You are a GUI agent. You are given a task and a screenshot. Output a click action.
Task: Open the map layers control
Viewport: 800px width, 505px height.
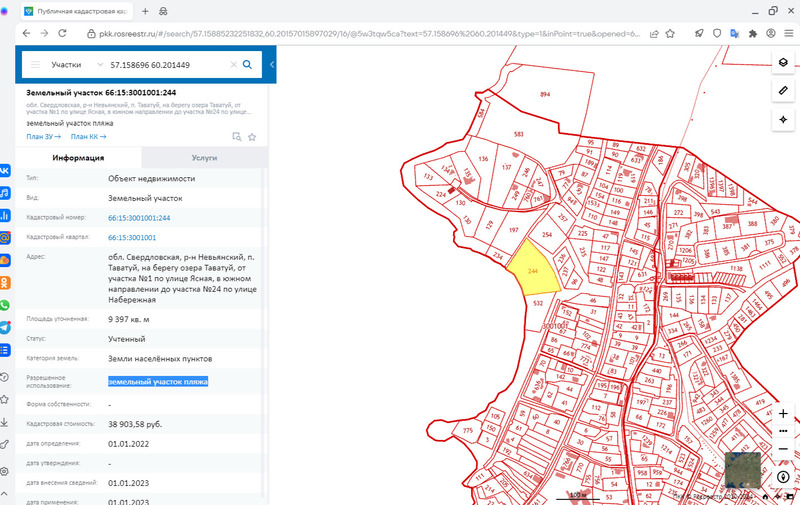pos(783,62)
